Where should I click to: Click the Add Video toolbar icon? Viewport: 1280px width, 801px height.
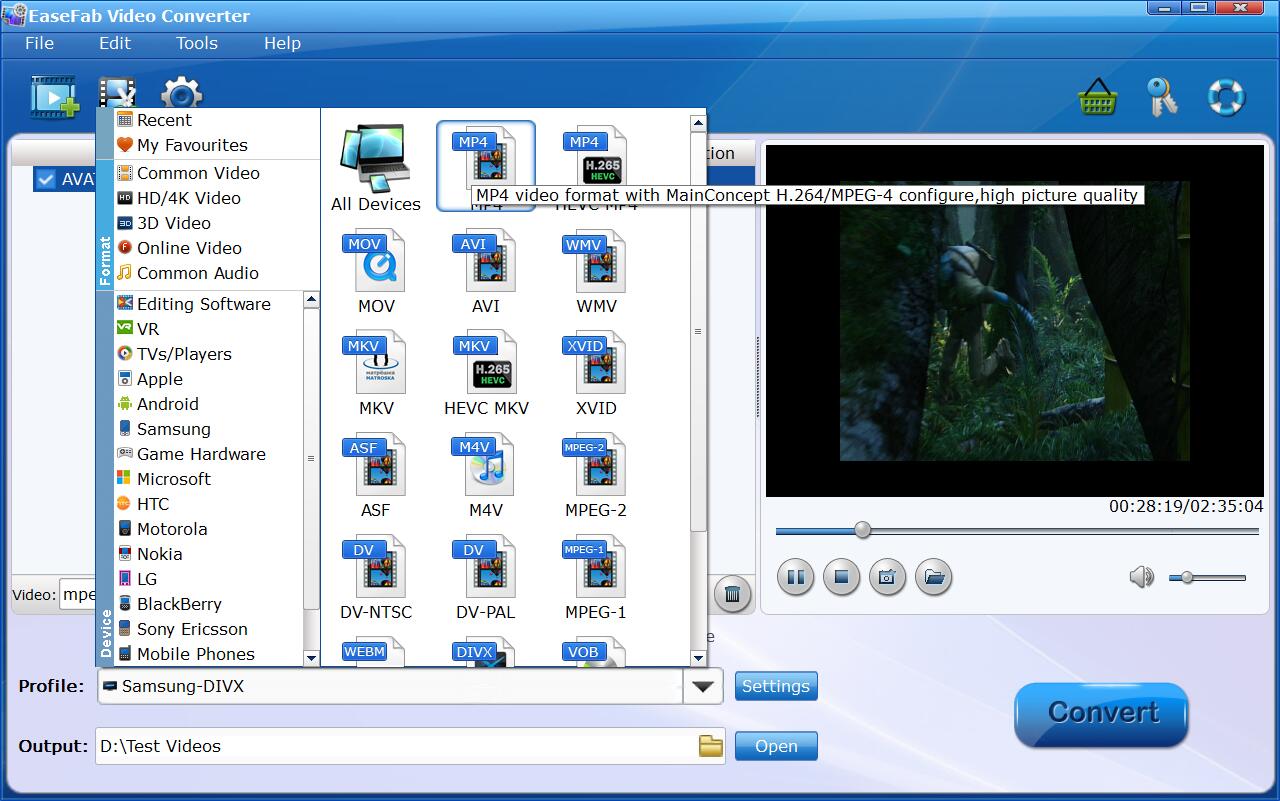point(54,97)
